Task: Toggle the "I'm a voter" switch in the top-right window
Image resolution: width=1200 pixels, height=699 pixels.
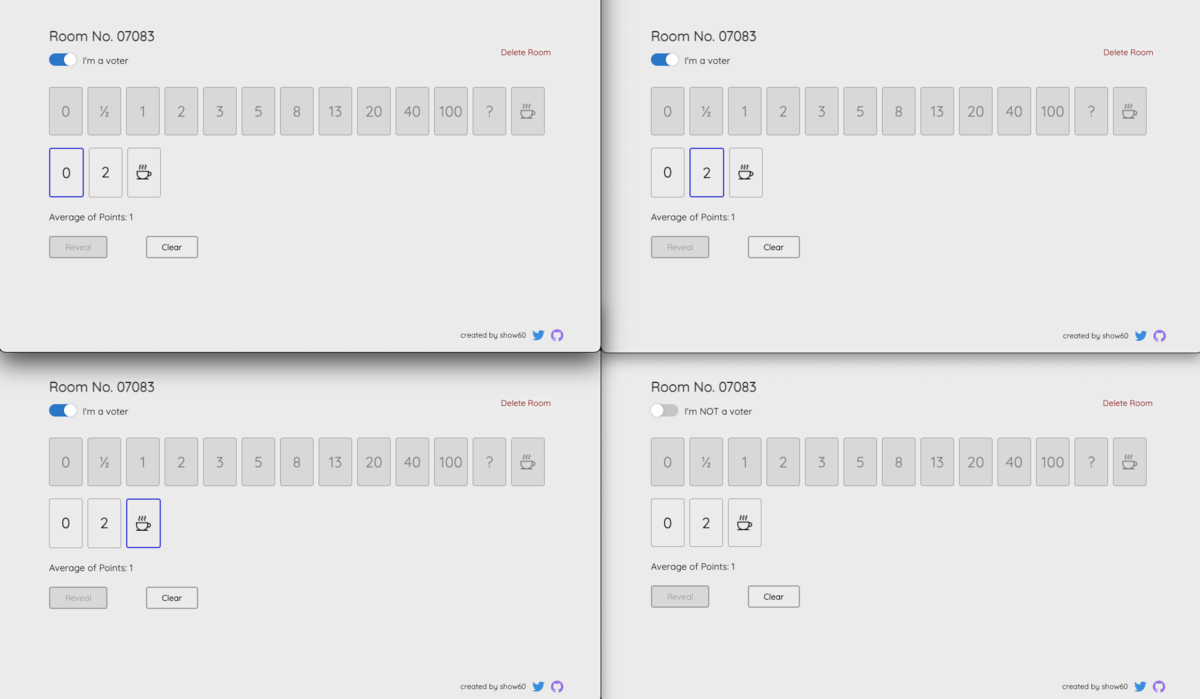Action: 665,60
